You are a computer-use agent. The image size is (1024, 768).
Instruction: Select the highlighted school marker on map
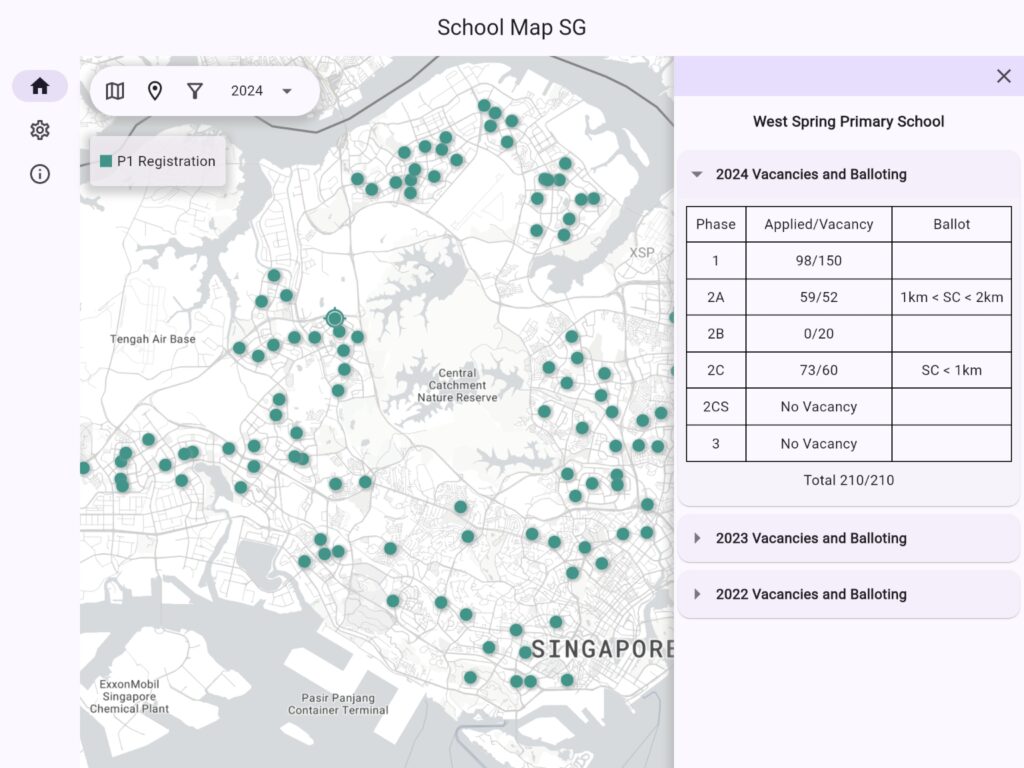(334, 318)
